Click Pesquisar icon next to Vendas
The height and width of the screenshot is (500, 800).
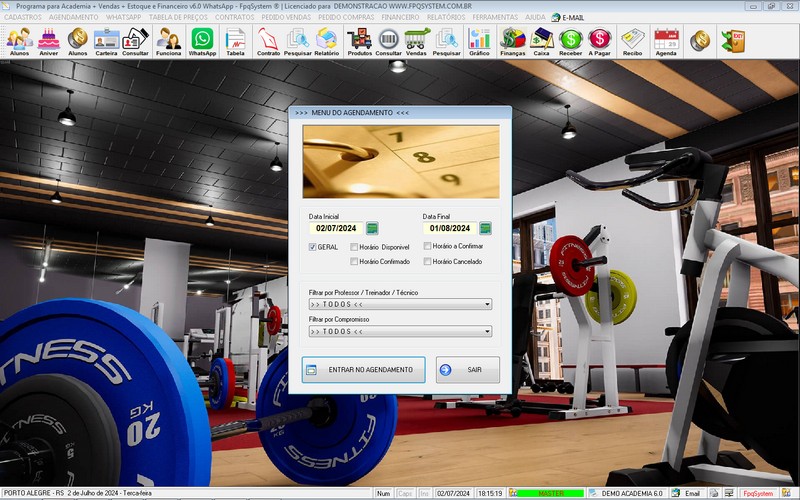pyautogui.click(x=446, y=42)
